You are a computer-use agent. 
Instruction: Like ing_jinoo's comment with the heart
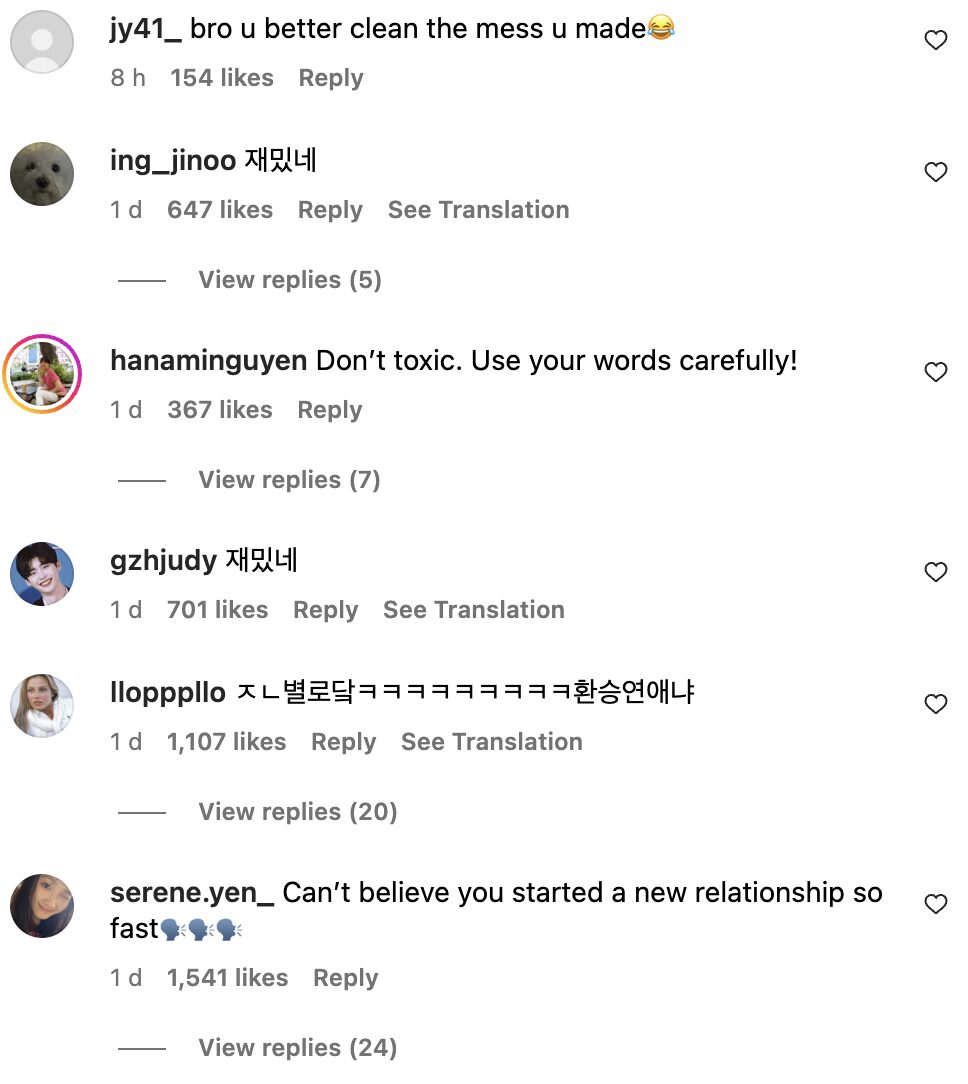(935, 173)
